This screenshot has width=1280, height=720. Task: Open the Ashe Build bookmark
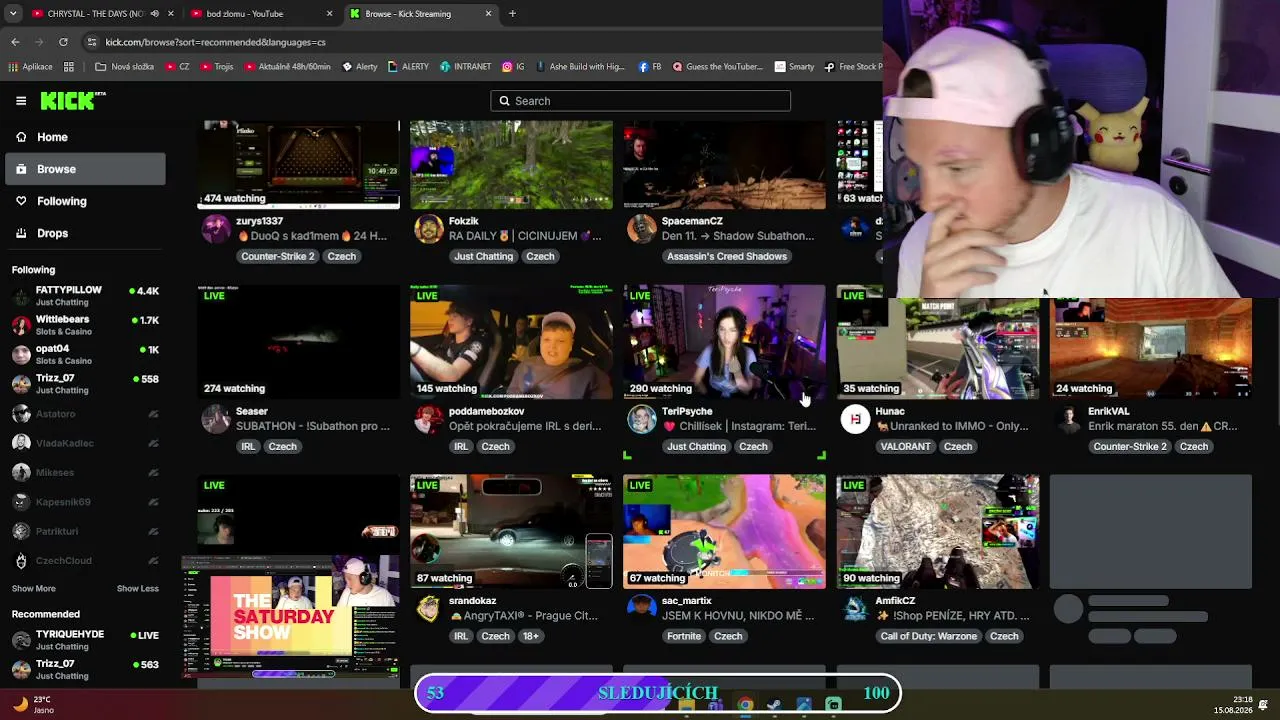(580, 67)
